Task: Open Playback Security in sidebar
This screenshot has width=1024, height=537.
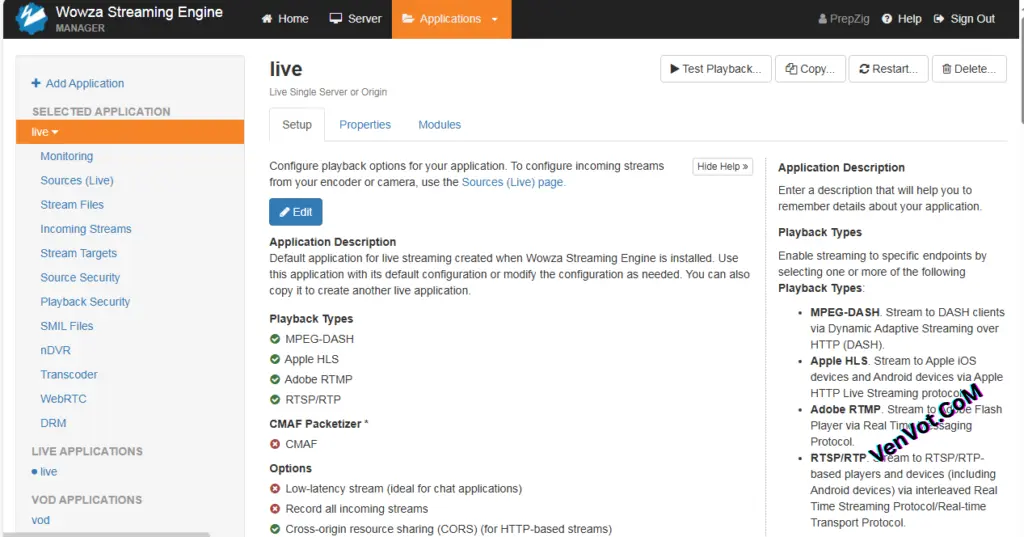Action: click(x=85, y=302)
